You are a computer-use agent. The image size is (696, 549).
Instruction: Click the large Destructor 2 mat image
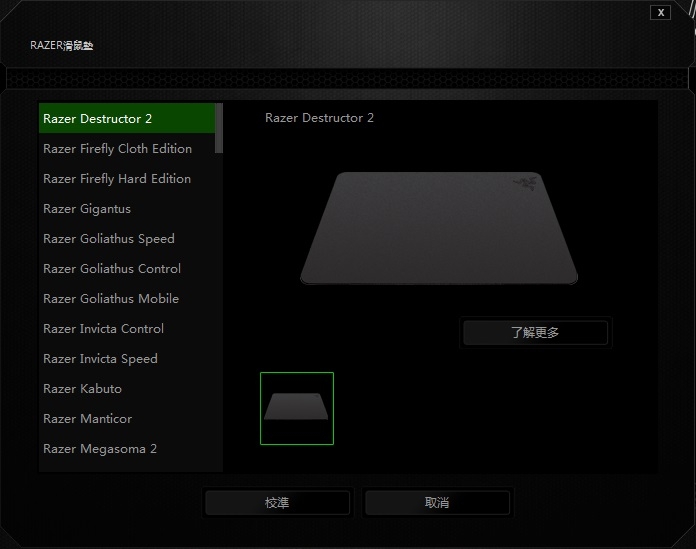[439, 228]
